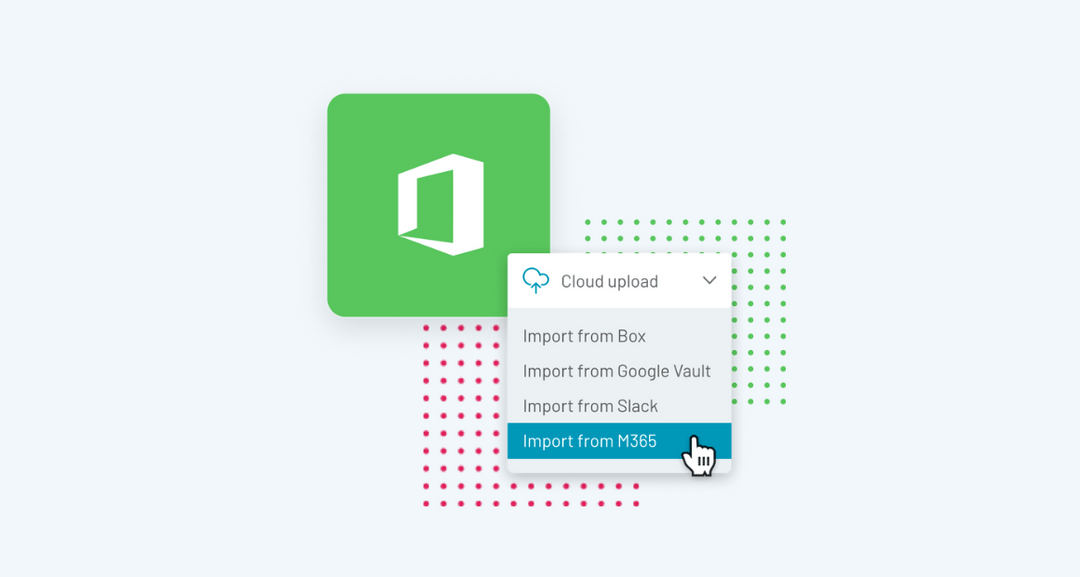The width and height of the screenshot is (1080, 577).
Task: Click Import from Slack
Action: (x=590, y=406)
